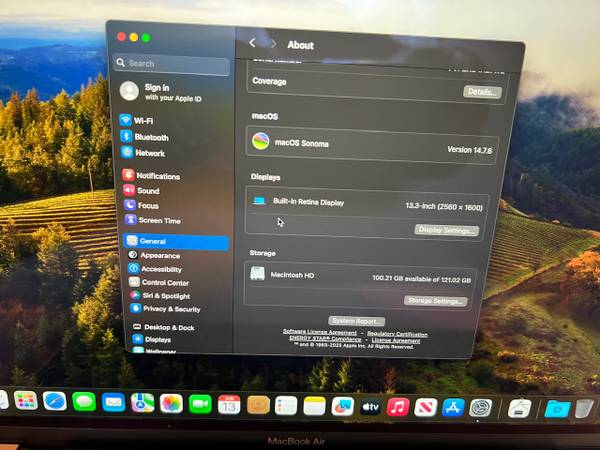
Task: Launch Safari from the Dock
Action: 54,401
